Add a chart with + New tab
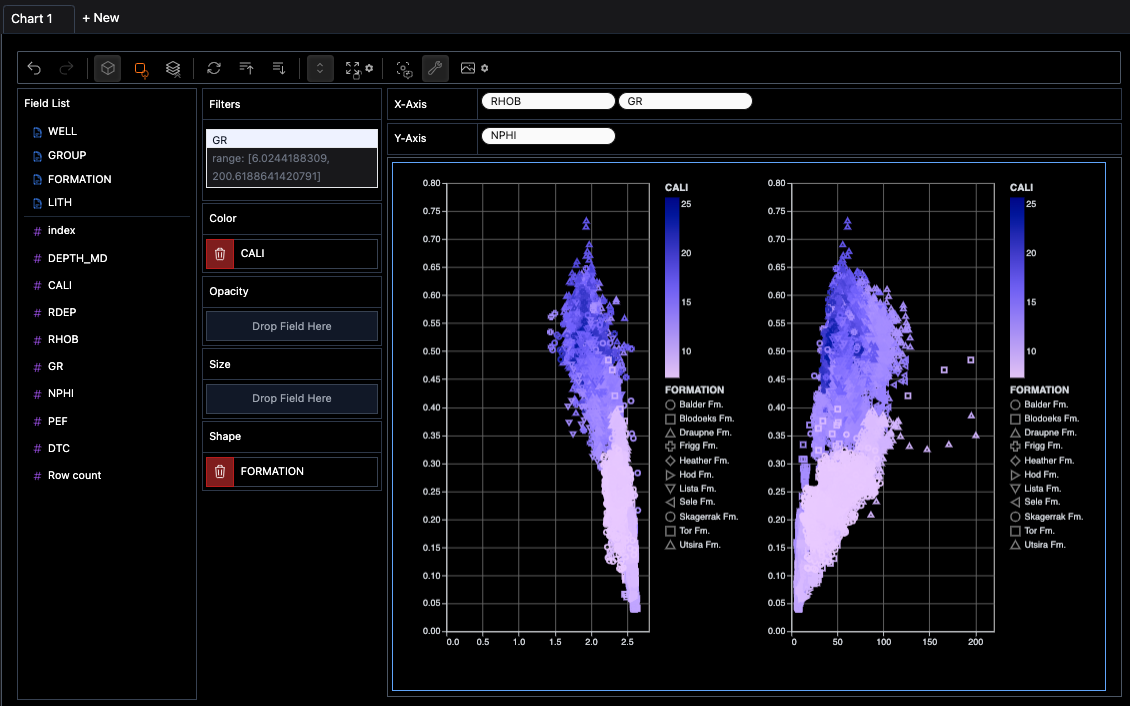 (100, 18)
